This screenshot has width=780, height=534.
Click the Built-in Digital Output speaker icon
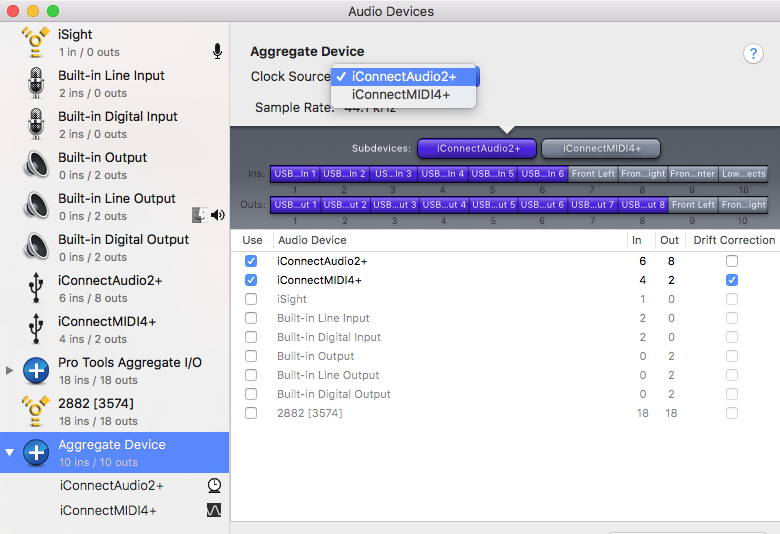point(36,246)
